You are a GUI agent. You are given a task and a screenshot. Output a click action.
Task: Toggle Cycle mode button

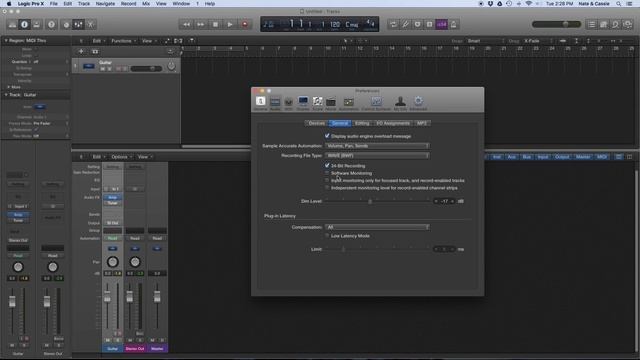(x=393, y=24)
